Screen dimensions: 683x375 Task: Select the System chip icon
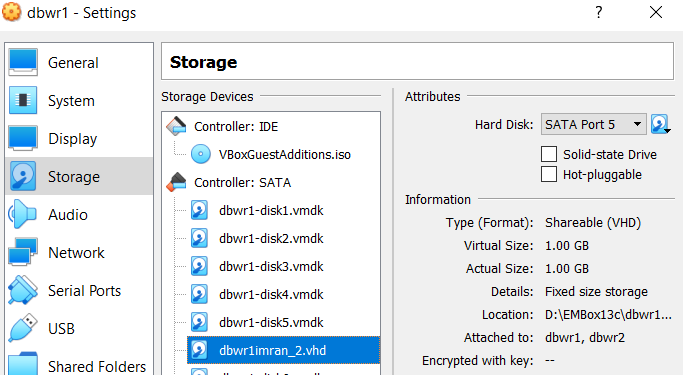tap(23, 100)
